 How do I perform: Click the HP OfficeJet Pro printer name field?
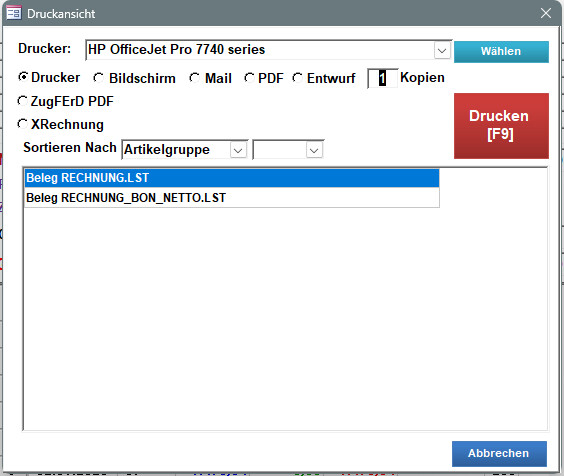coord(260,50)
